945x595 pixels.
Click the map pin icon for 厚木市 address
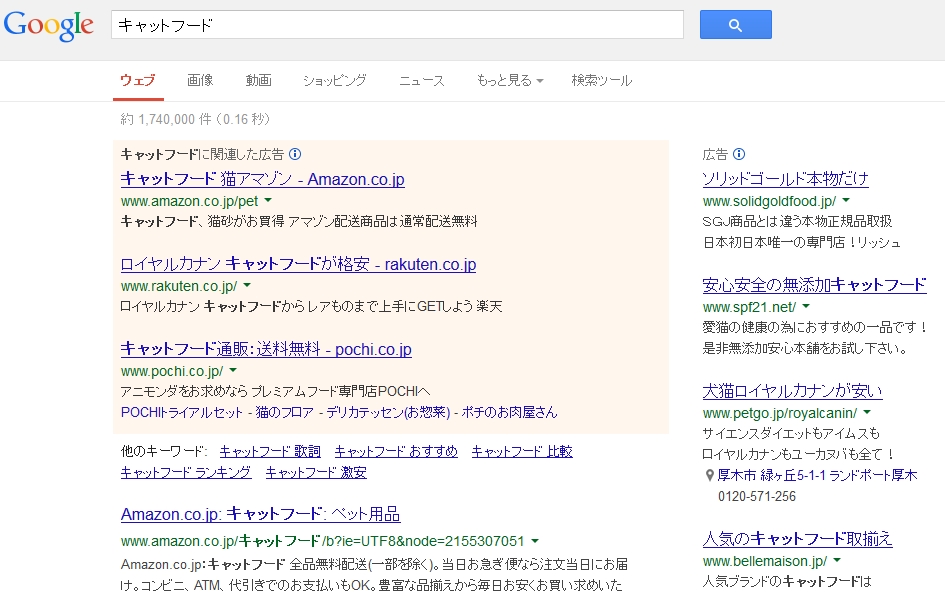click(710, 476)
